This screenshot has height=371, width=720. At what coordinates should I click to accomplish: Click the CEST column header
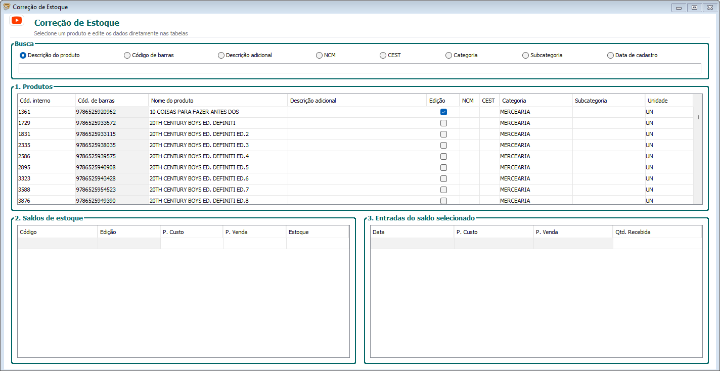(x=489, y=101)
